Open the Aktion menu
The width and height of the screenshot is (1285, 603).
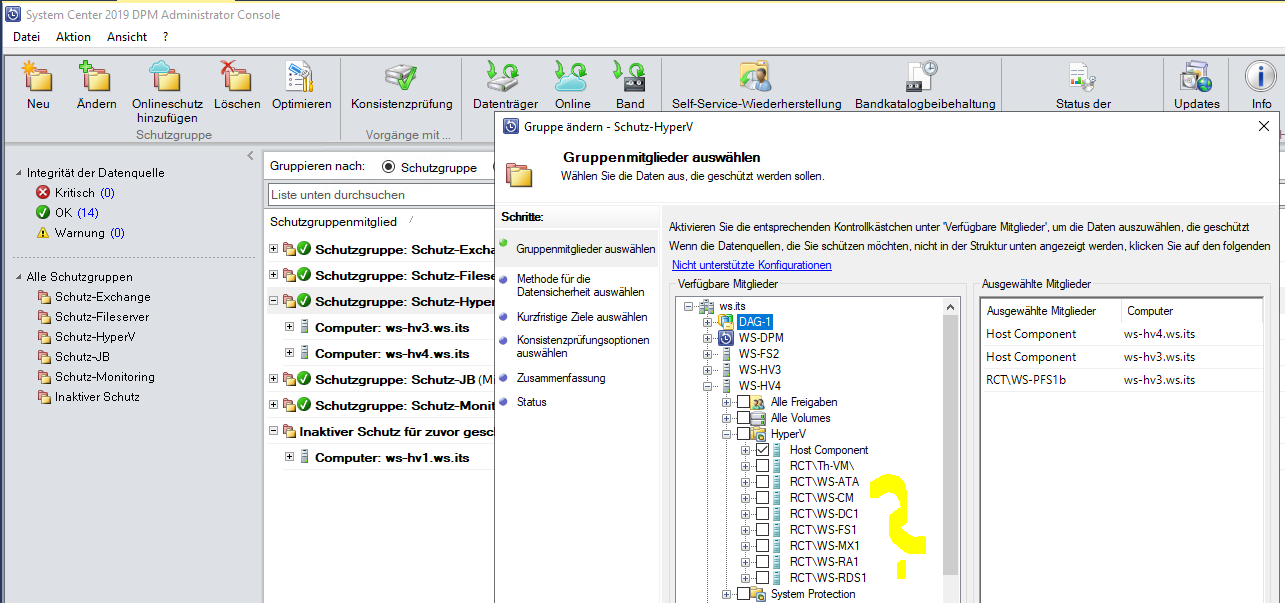pos(73,37)
